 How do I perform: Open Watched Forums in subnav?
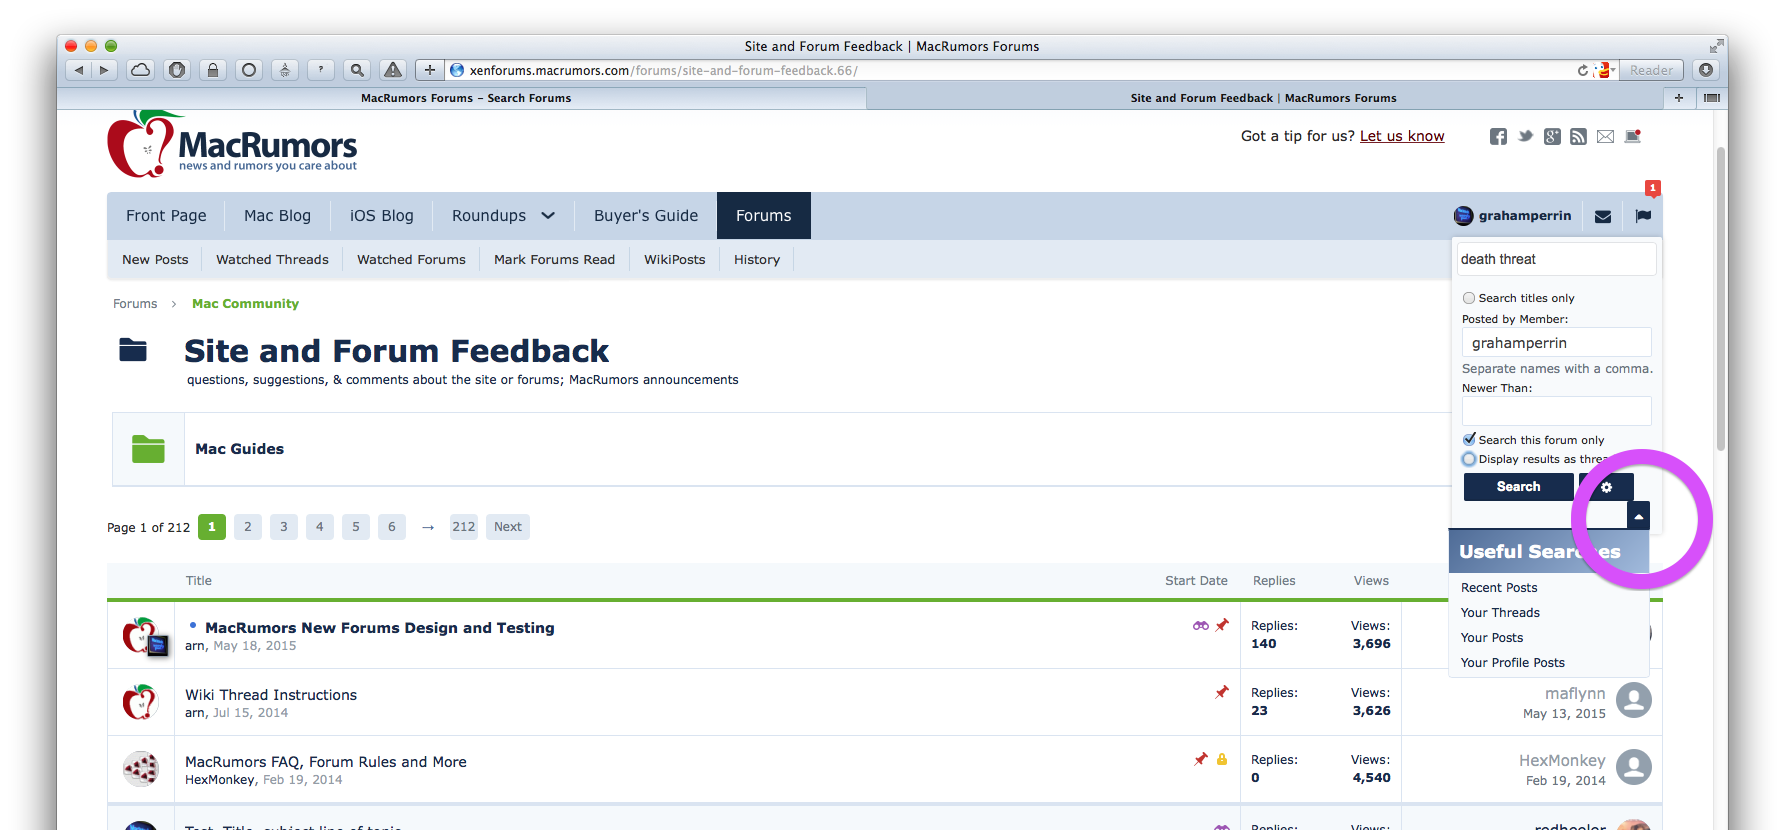coord(411,260)
